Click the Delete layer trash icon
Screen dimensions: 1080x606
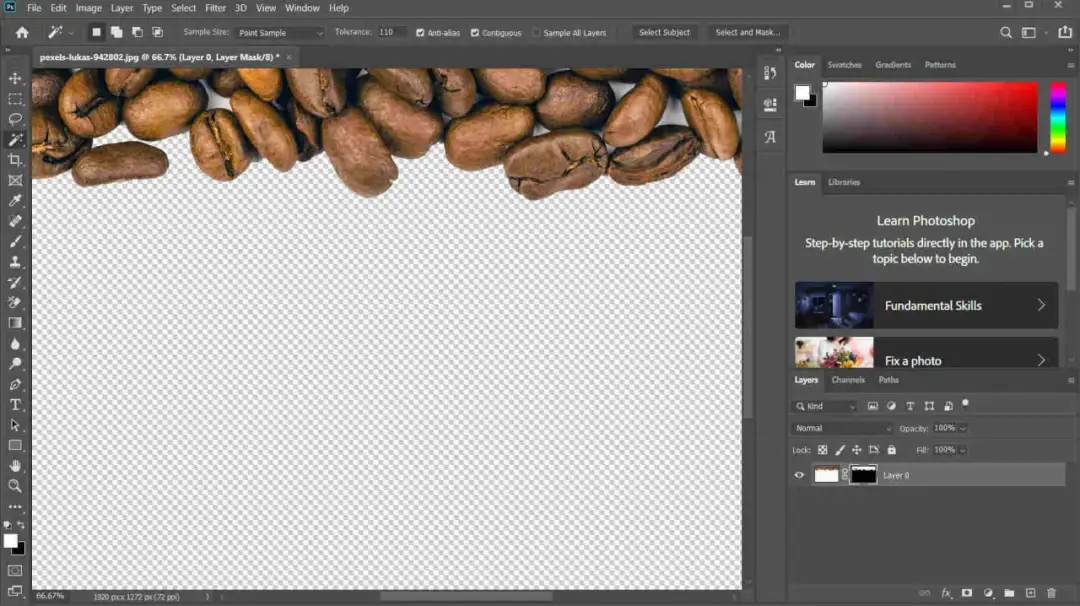[1052, 592]
